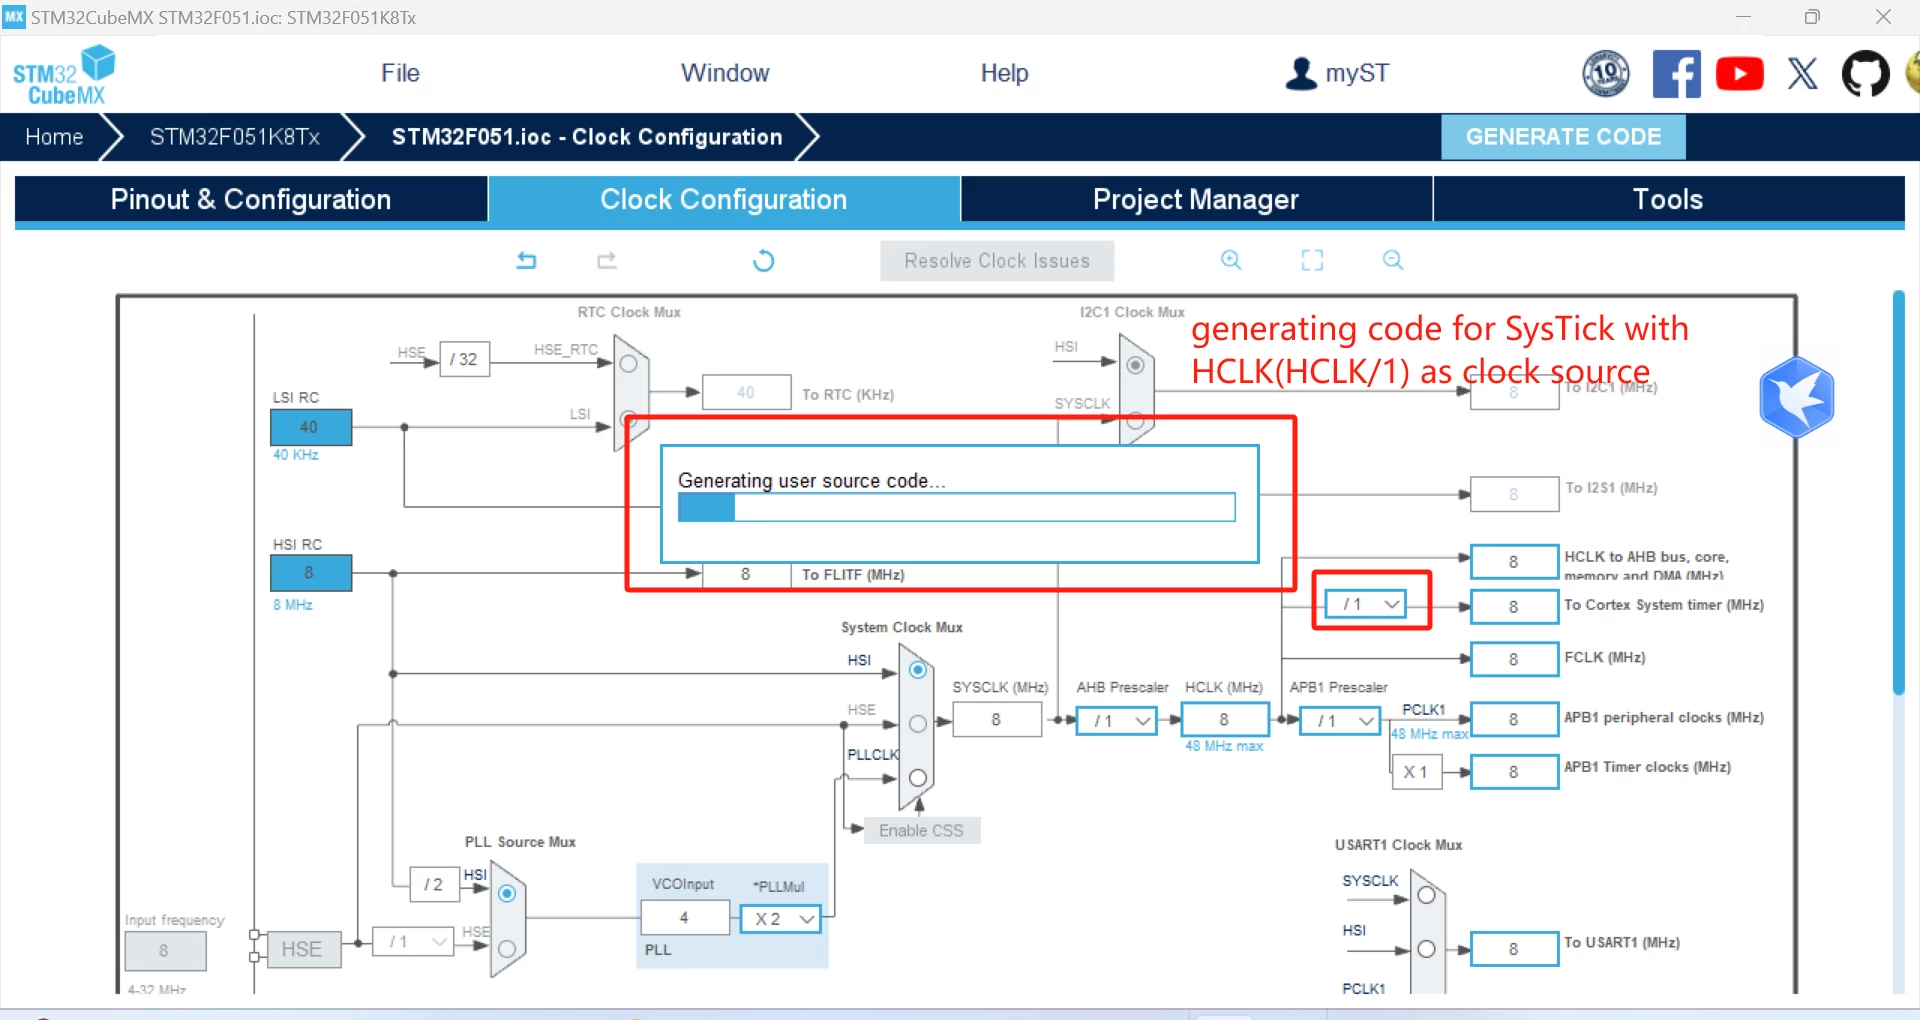Click the HCLK to AHB bus value box
This screenshot has height=1020, width=1920.
click(1514, 562)
